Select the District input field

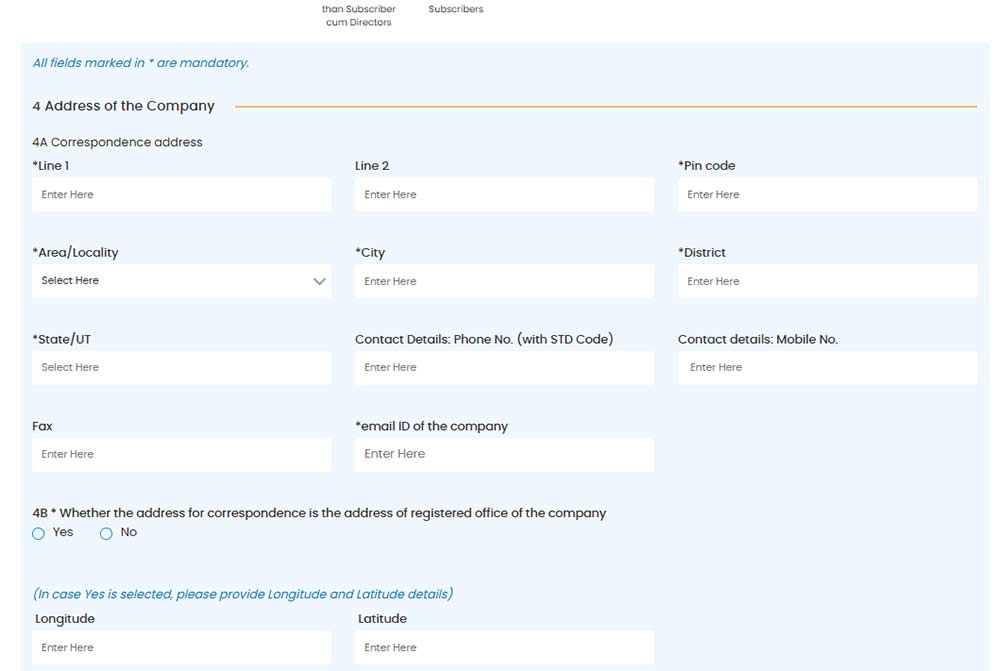pyautogui.click(x=827, y=281)
